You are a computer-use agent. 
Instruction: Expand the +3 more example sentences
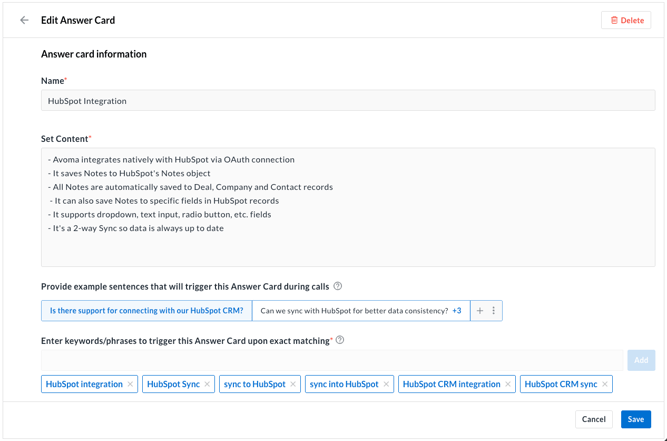[x=457, y=311]
